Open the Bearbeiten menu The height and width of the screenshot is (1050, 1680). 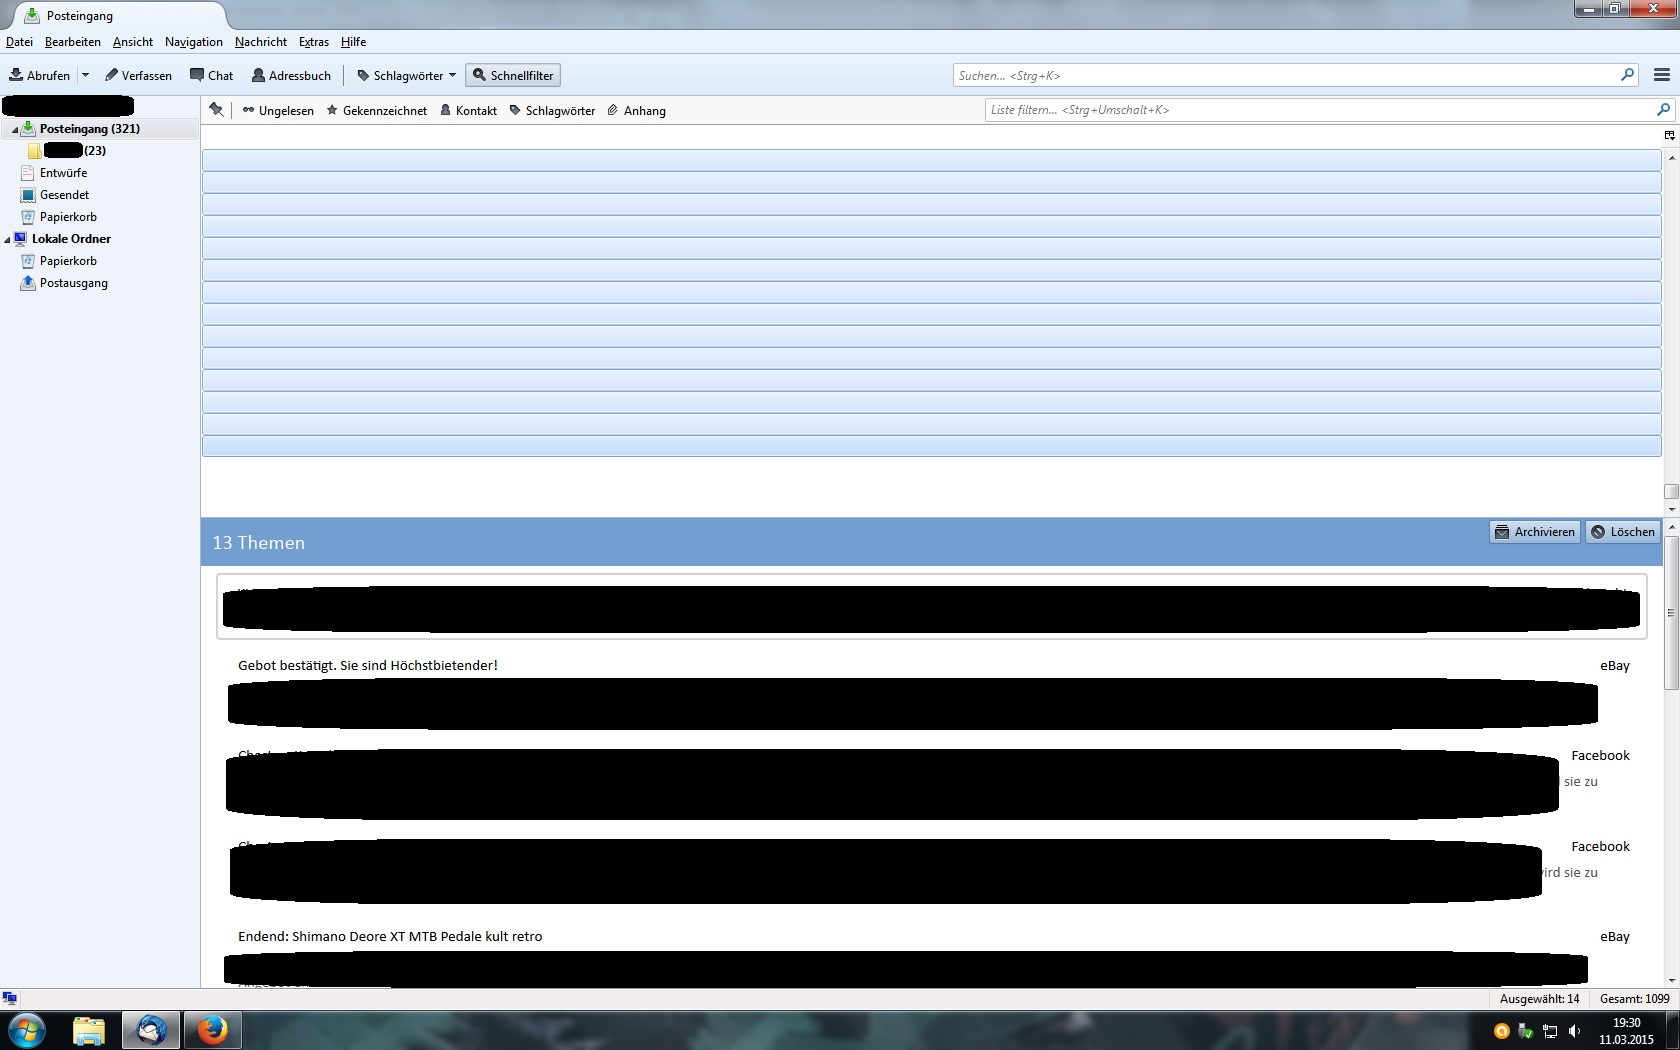pyautogui.click(x=73, y=42)
